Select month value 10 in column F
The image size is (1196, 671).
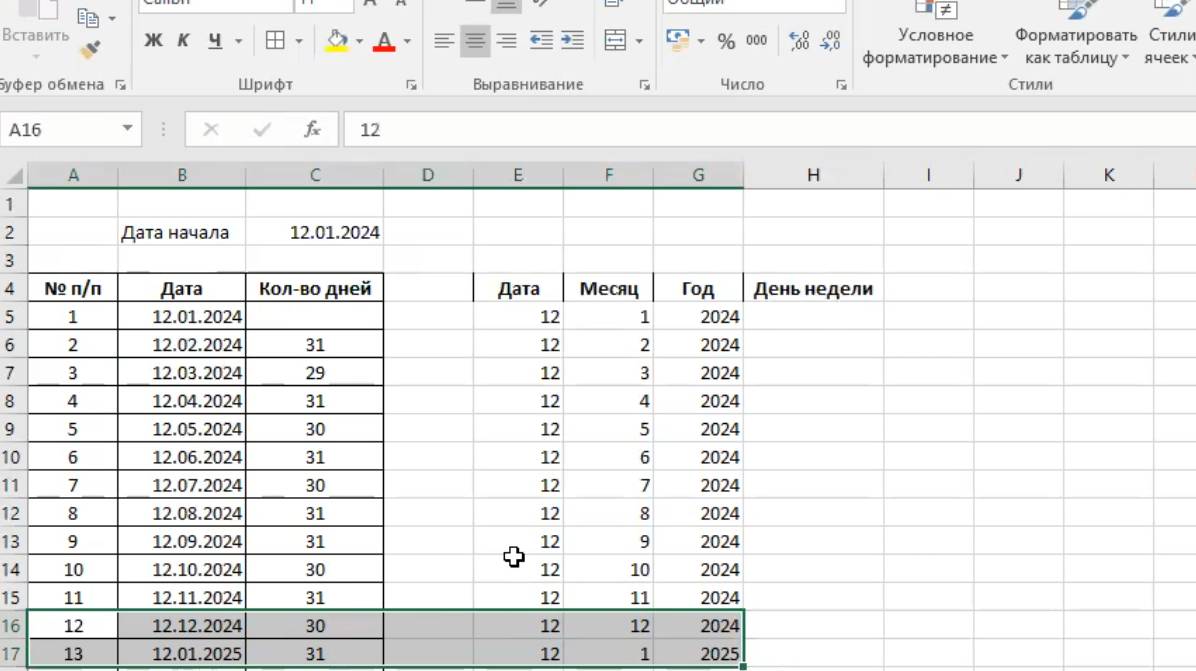(x=608, y=570)
